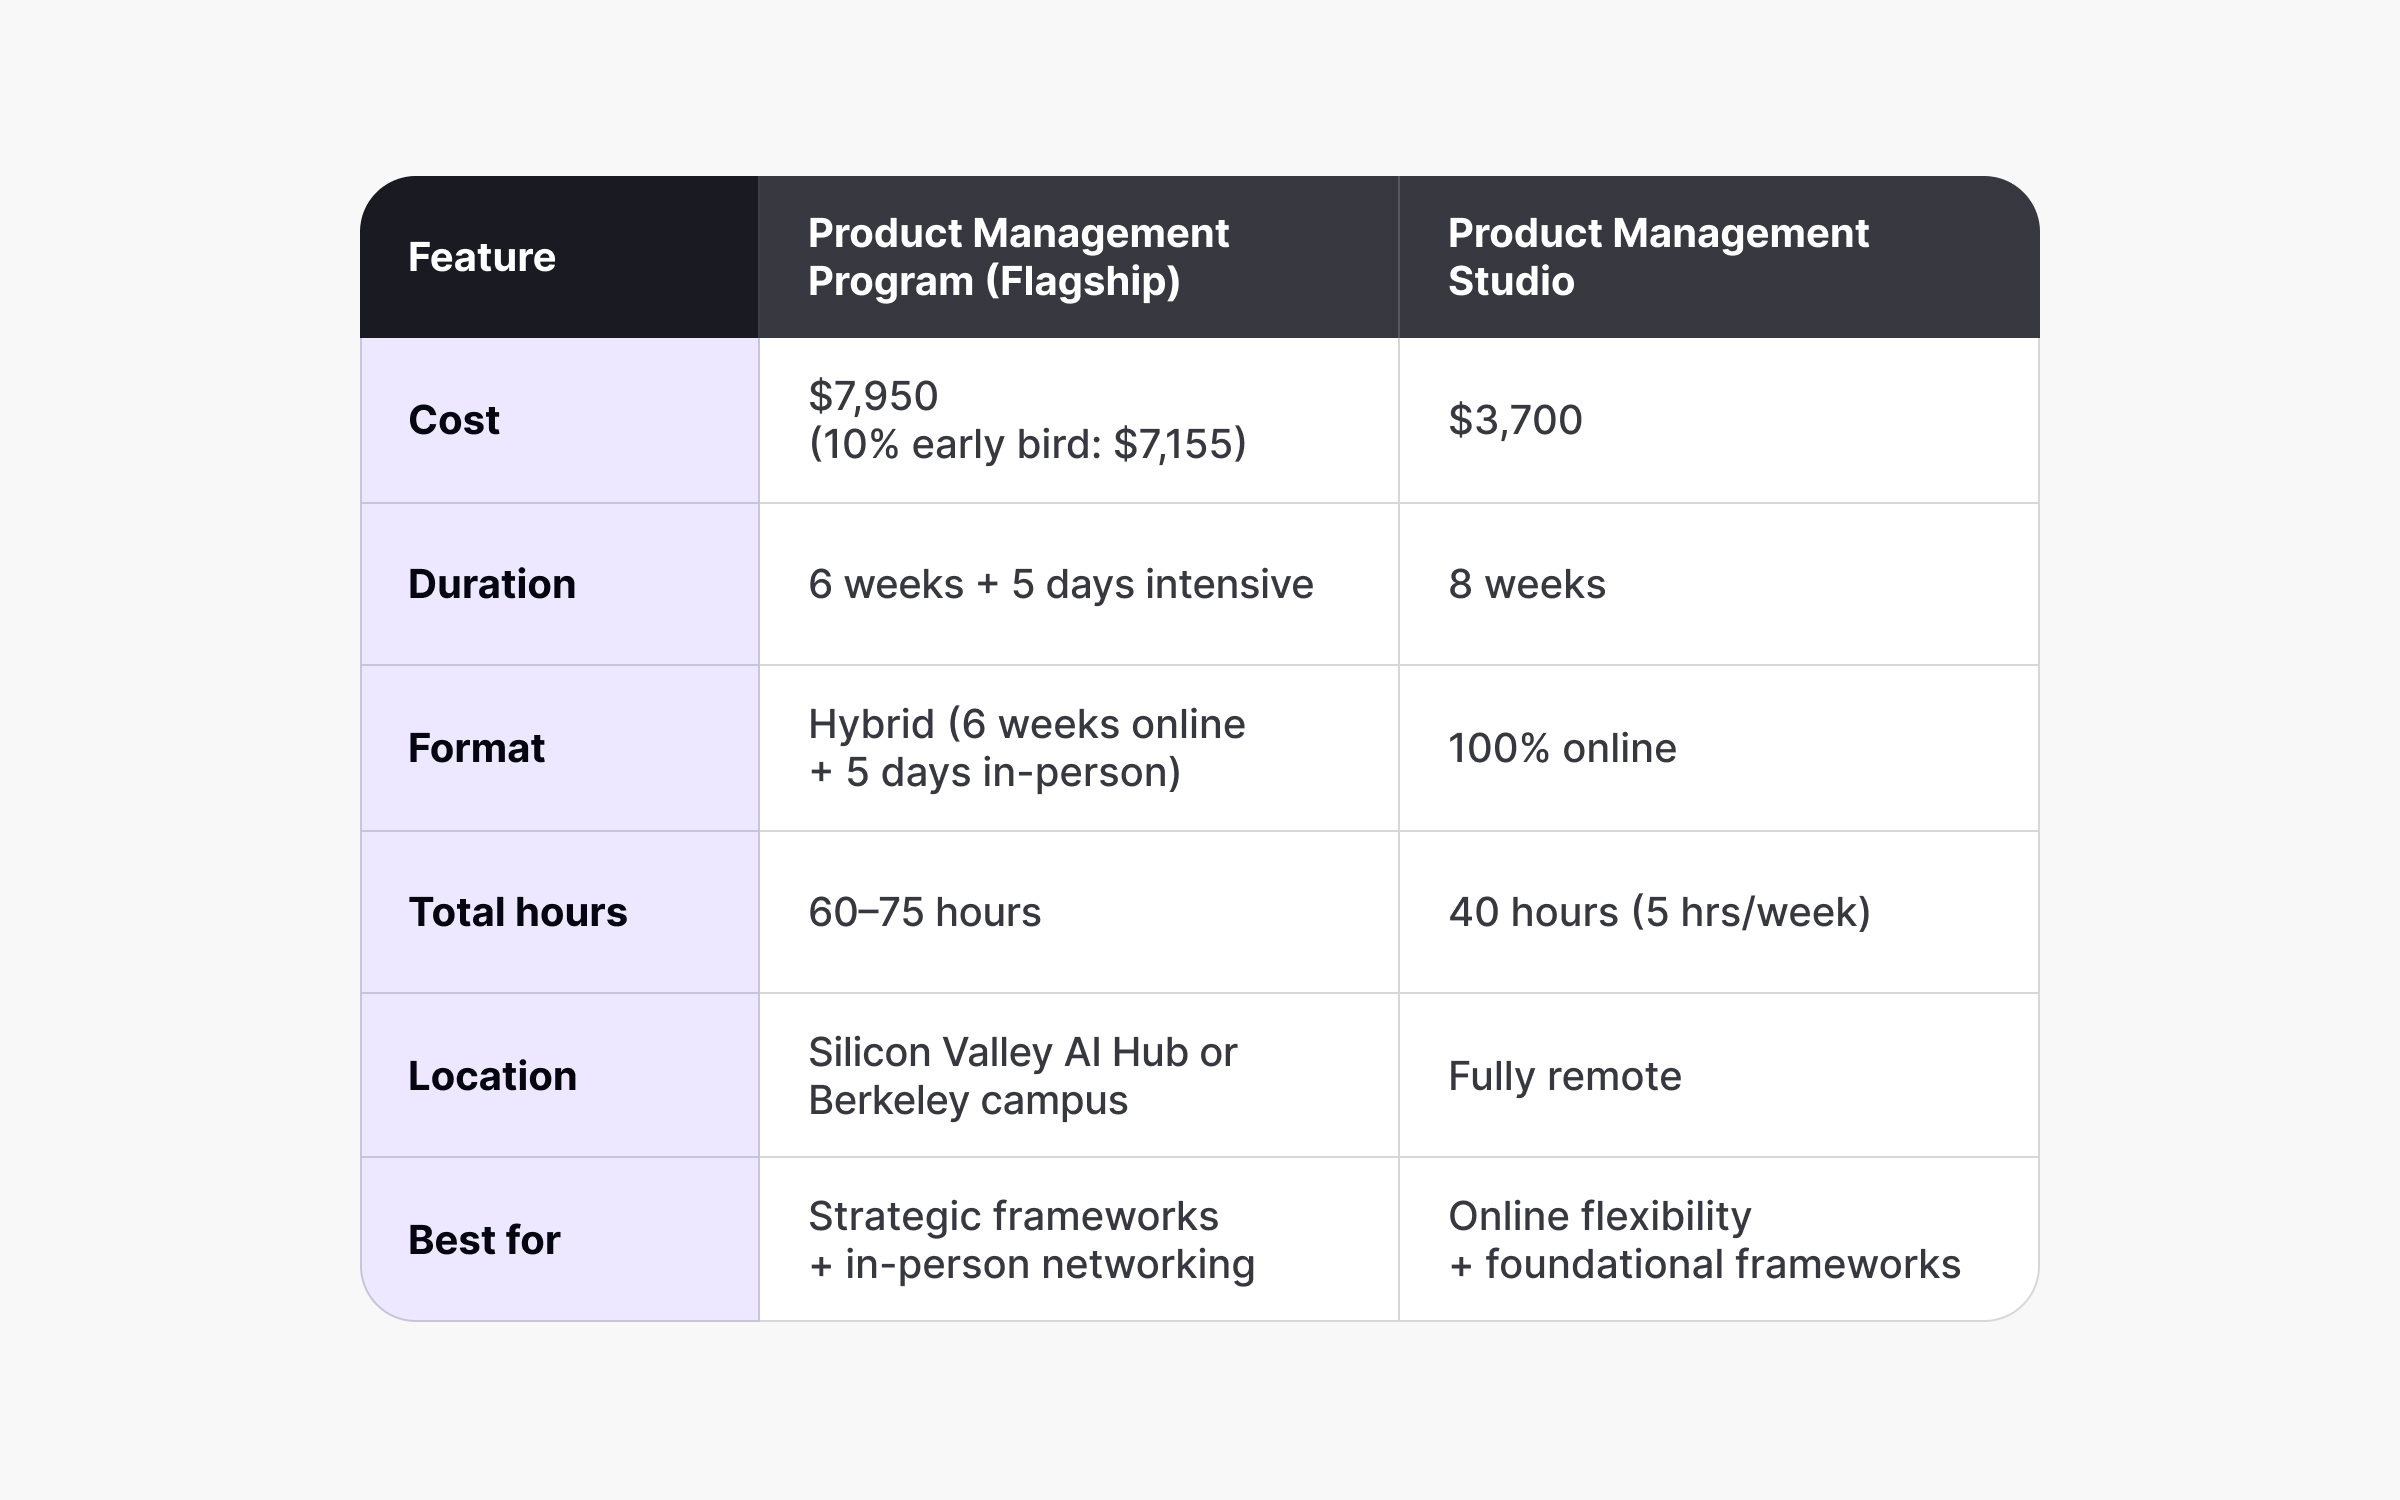The image size is (2400, 1500).
Task: Click the Hybrid format cell
Action: 1026,748
